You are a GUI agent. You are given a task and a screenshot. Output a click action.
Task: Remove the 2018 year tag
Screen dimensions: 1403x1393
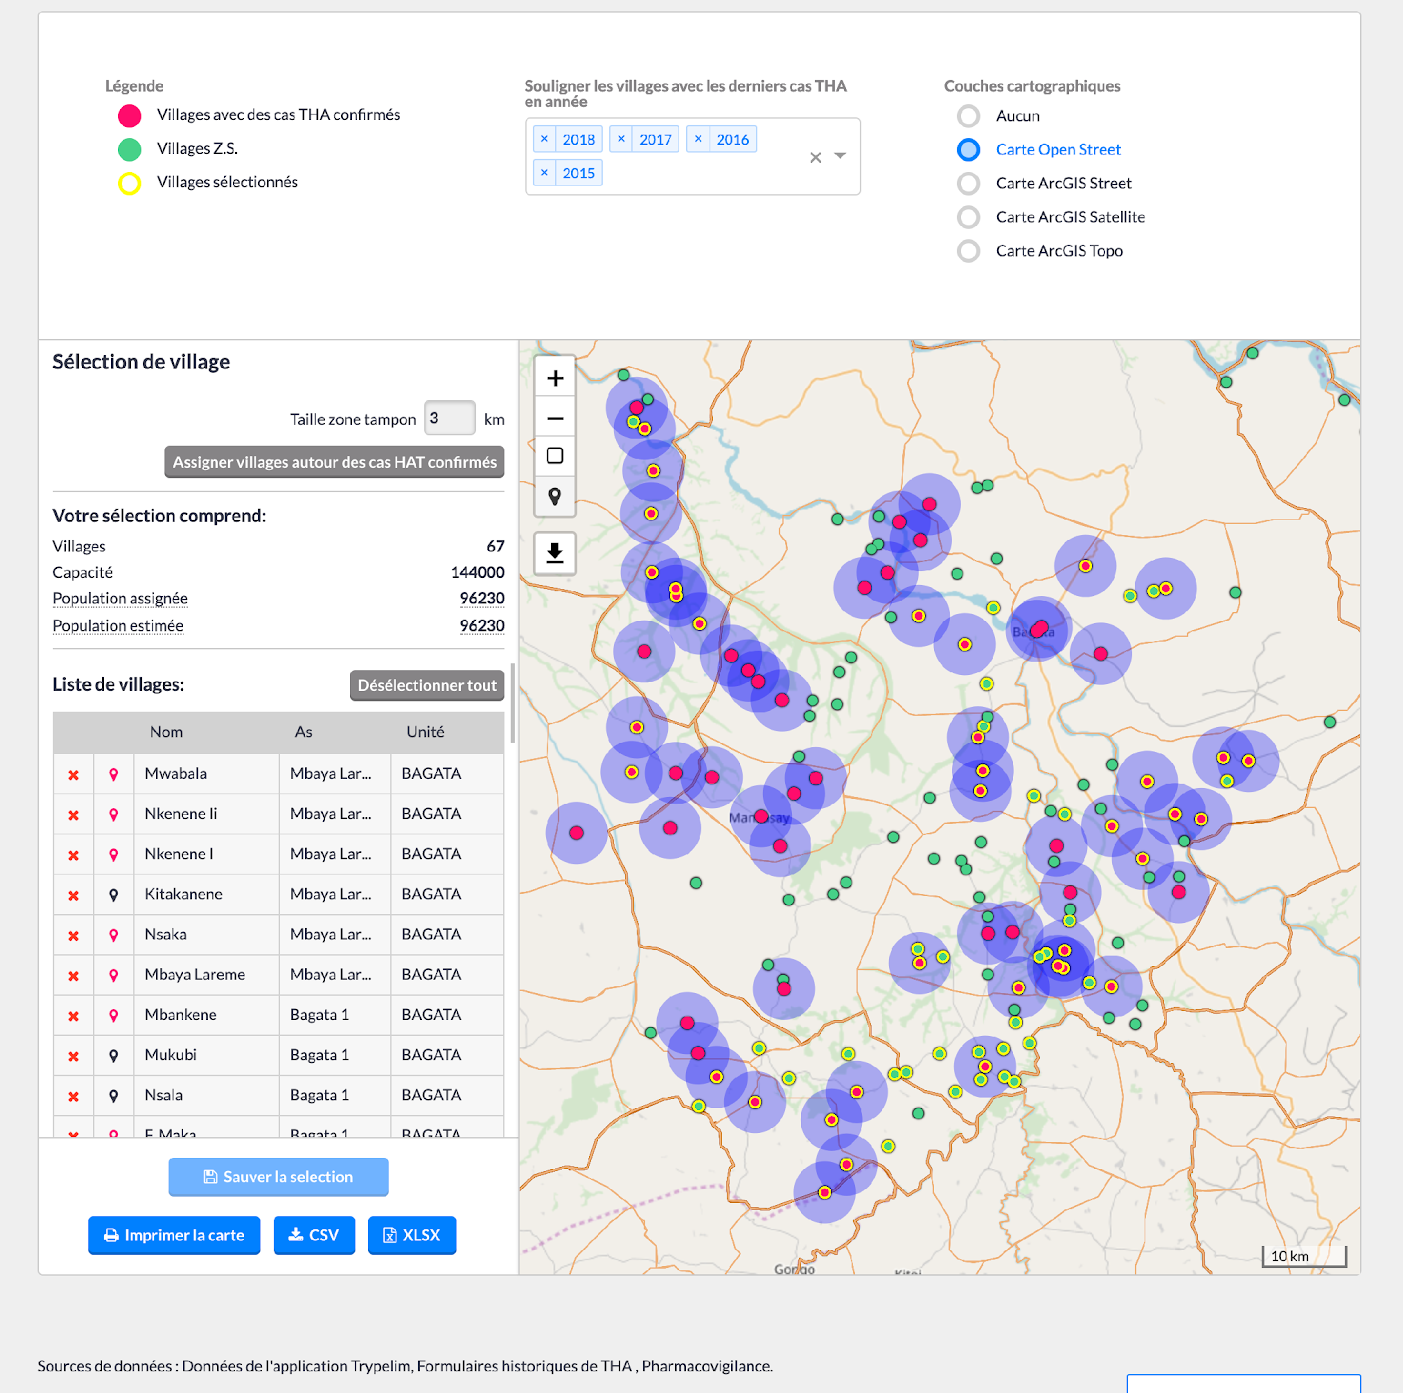coord(544,139)
